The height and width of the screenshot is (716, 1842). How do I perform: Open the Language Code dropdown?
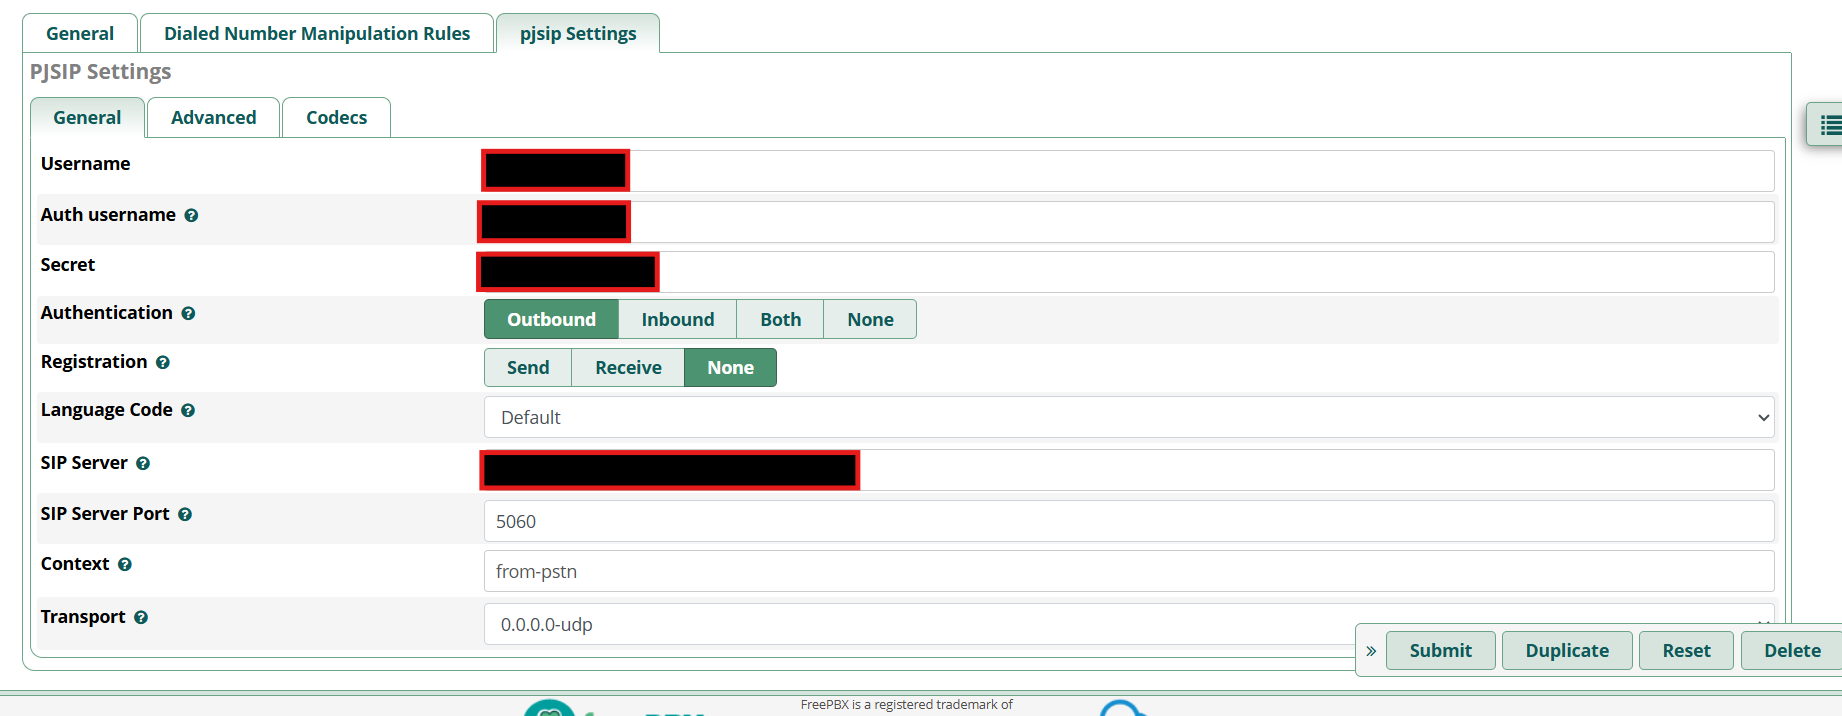coord(1128,417)
